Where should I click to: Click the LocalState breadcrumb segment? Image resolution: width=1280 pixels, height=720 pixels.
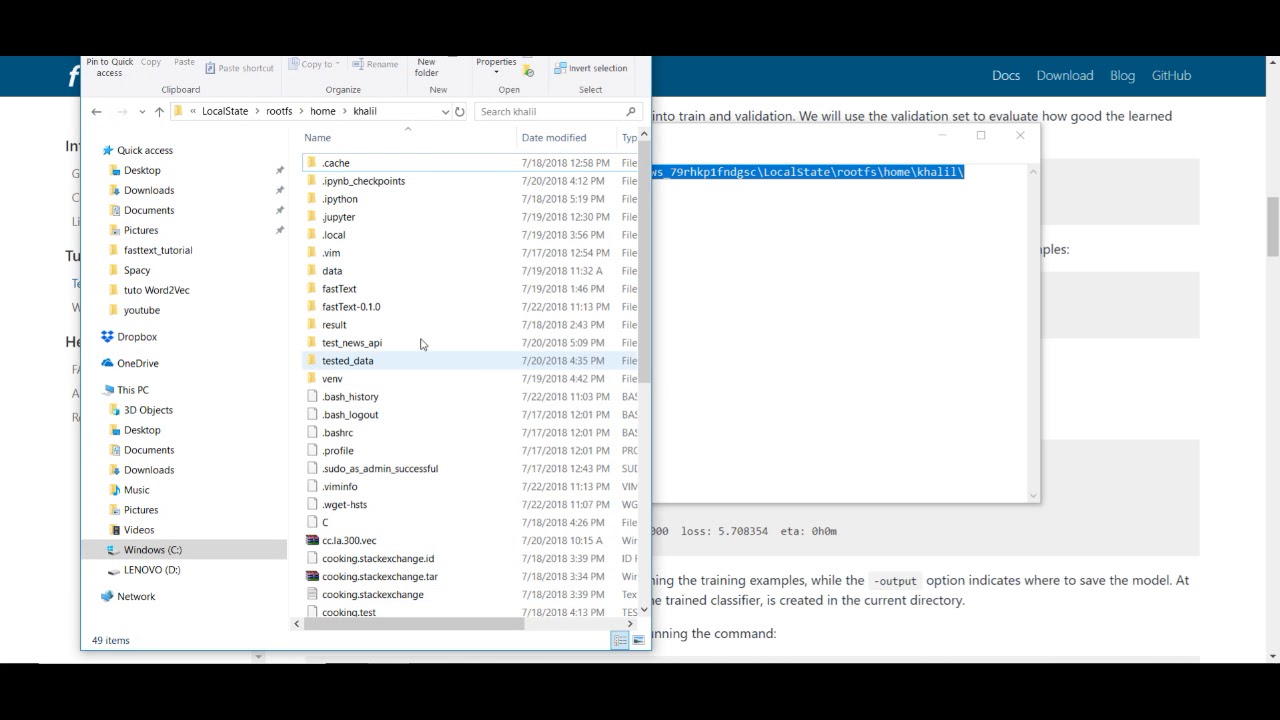click(x=225, y=112)
